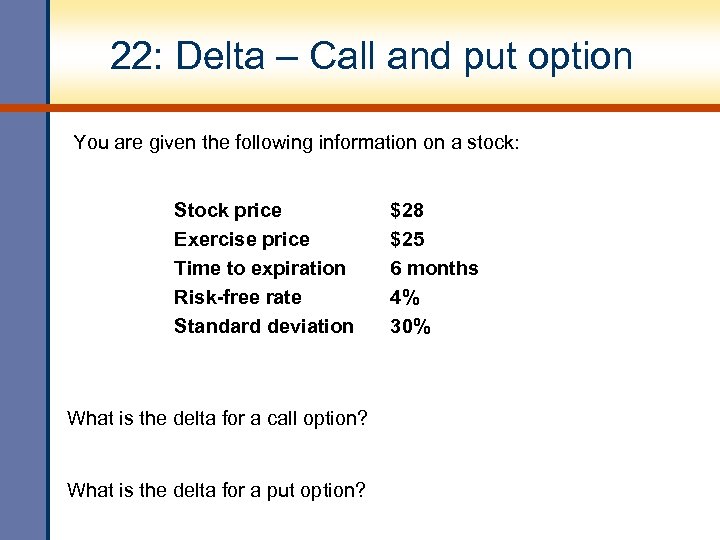
Task: Click the 4% risk-free rate value
Action: (405, 297)
